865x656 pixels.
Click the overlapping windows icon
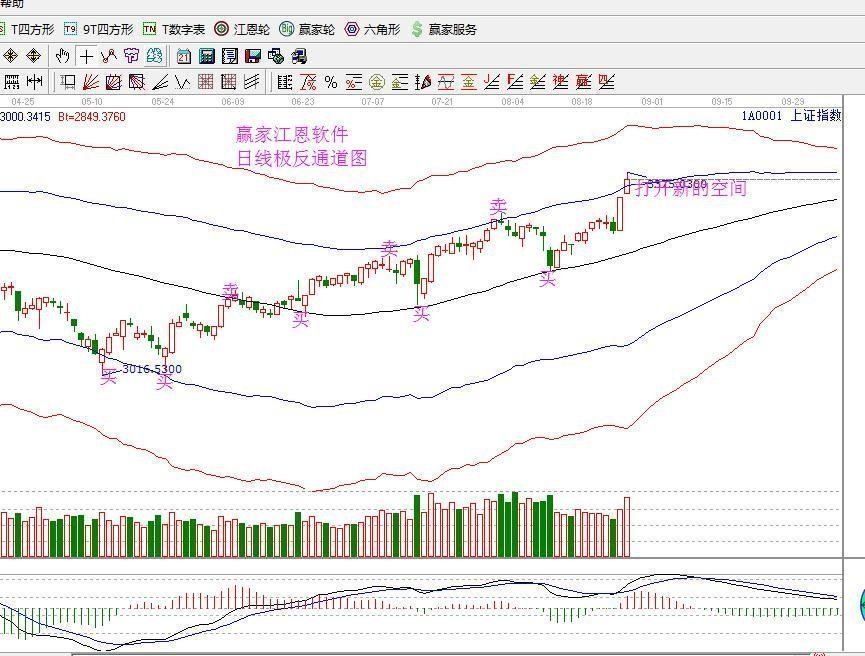pos(276,56)
